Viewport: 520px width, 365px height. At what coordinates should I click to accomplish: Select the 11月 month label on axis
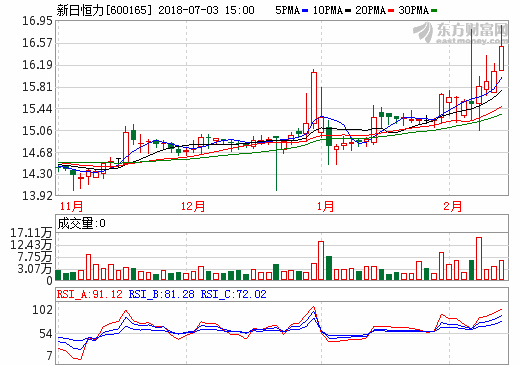click(x=71, y=206)
